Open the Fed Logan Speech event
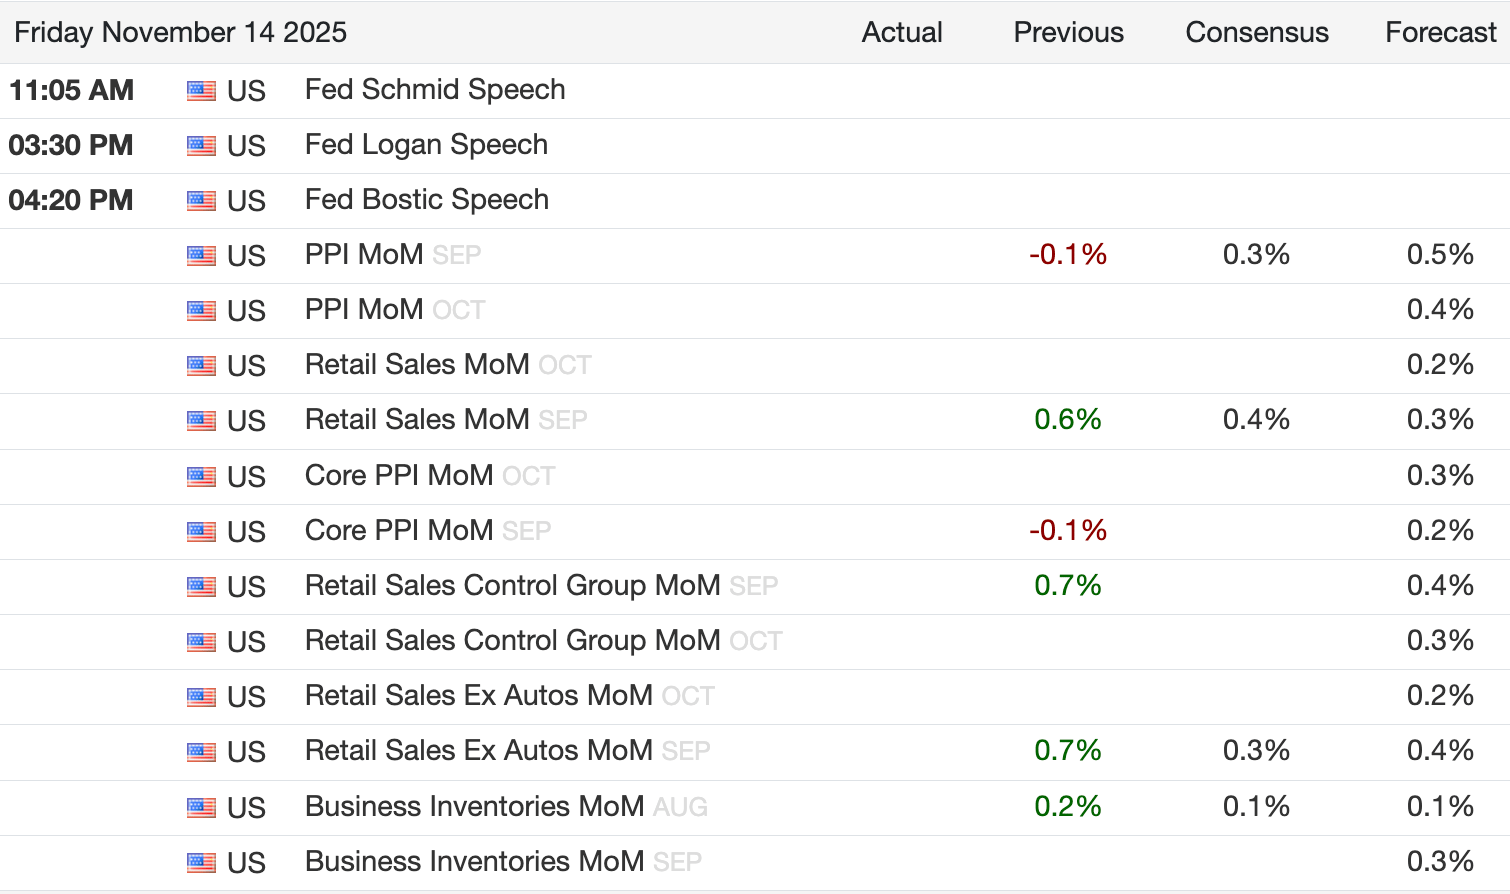Screen dimensions: 1510x894 426,145
